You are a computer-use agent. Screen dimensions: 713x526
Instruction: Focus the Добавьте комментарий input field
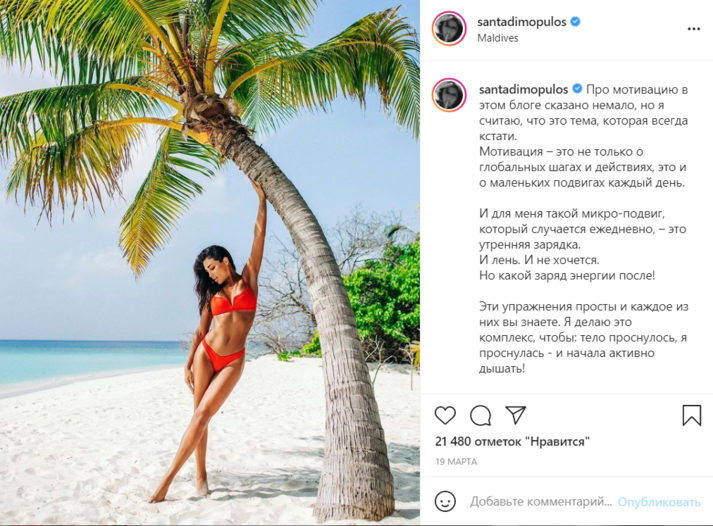click(x=541, y=501)
